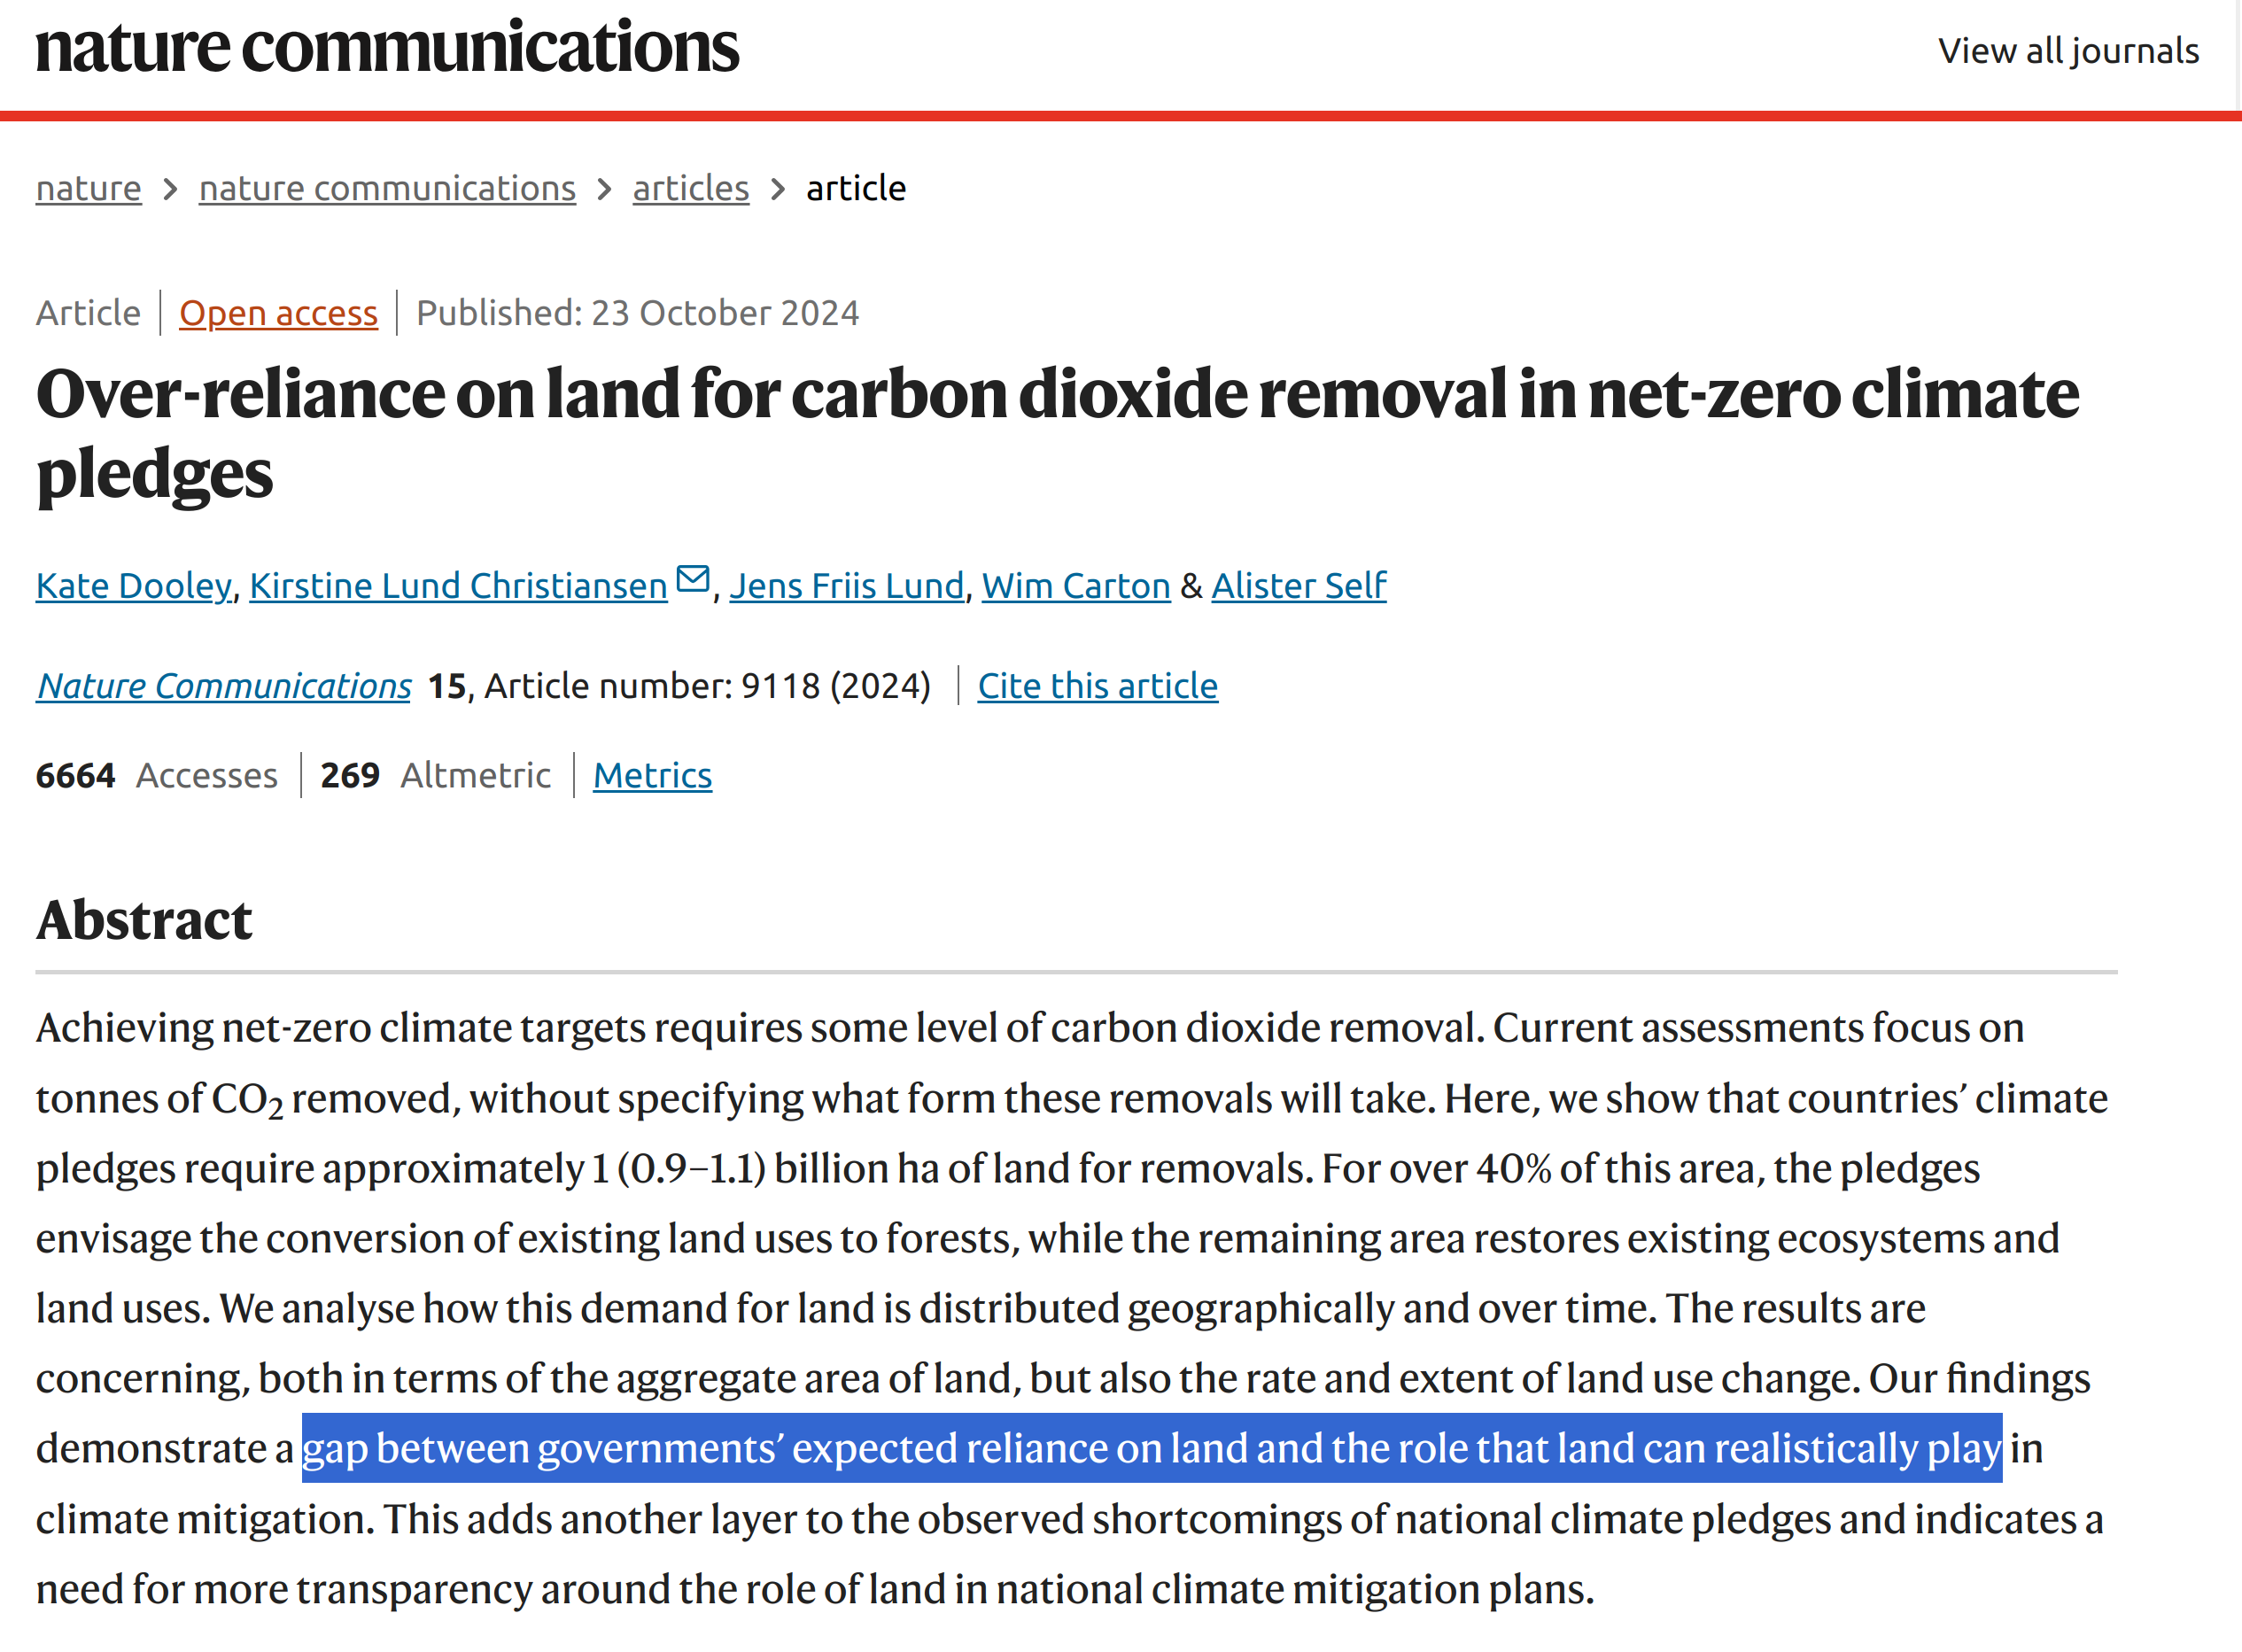
Task: Click the email envelope icon beside Christiansen
Action: (692, 579)
